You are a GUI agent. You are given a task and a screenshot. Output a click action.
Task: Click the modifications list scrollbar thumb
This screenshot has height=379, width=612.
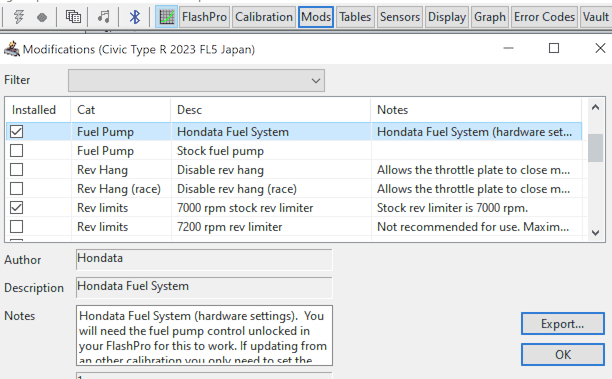point(595,148)
